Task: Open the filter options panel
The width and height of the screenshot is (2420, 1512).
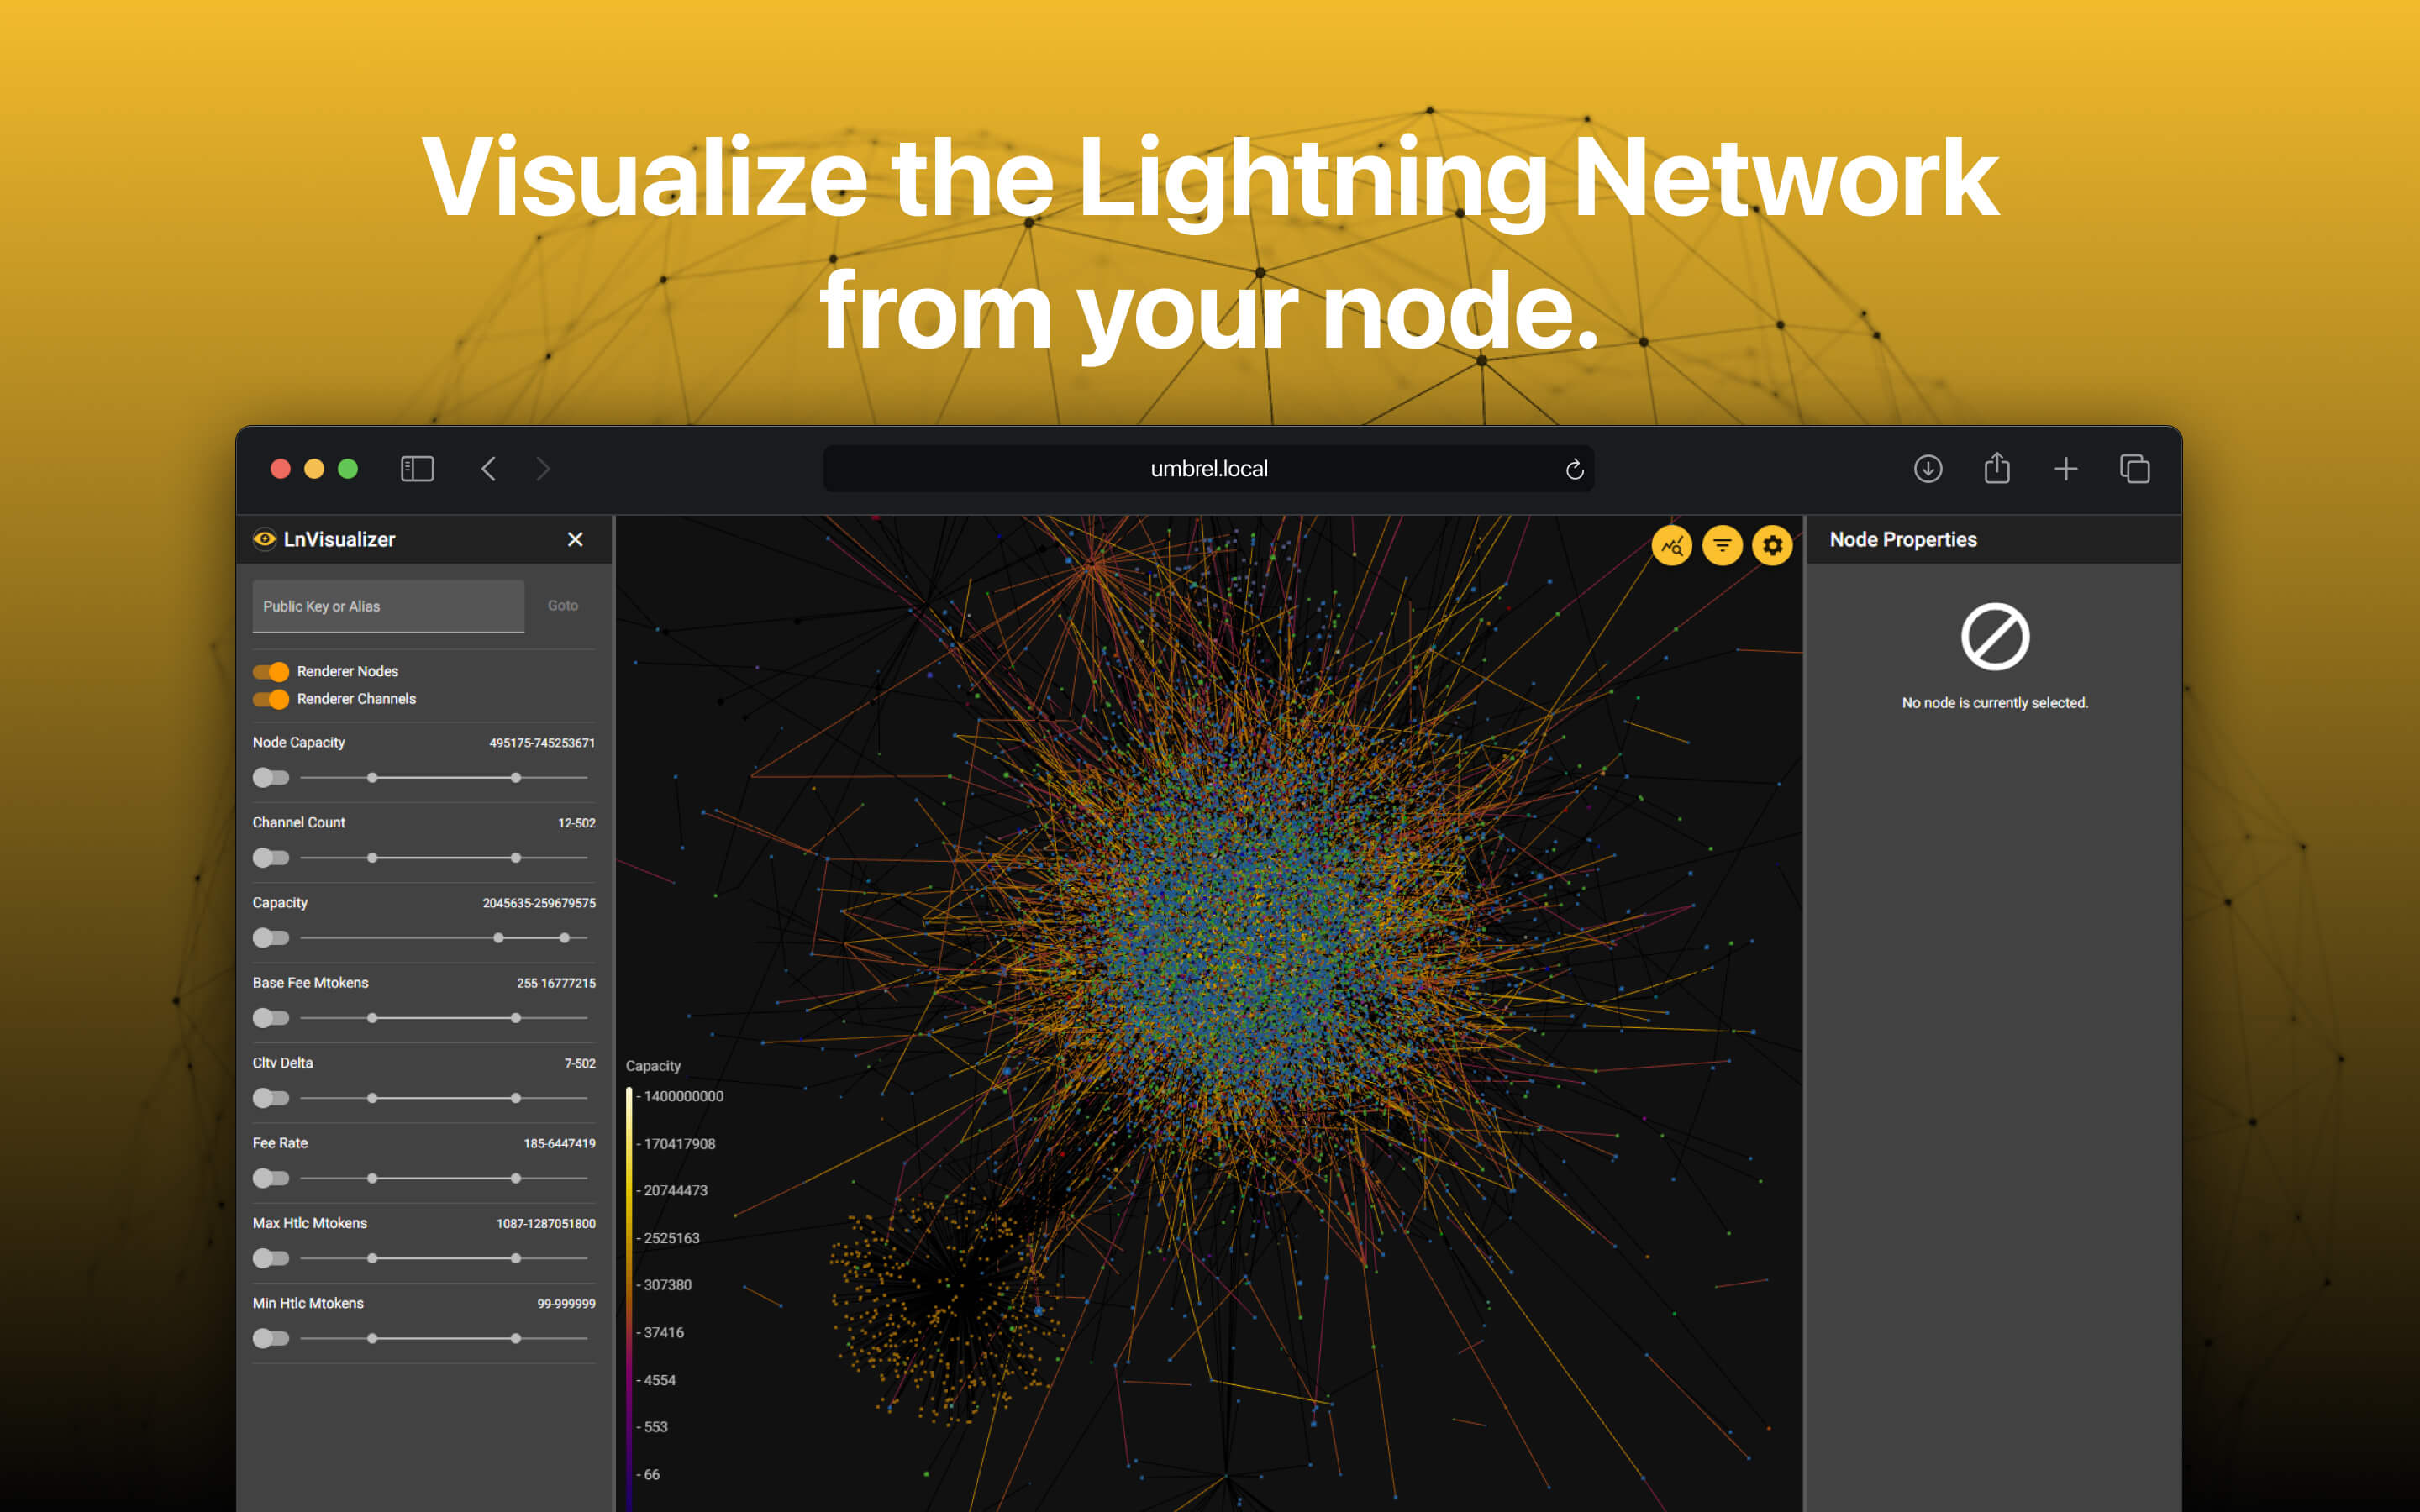Action: [1722, 545]
